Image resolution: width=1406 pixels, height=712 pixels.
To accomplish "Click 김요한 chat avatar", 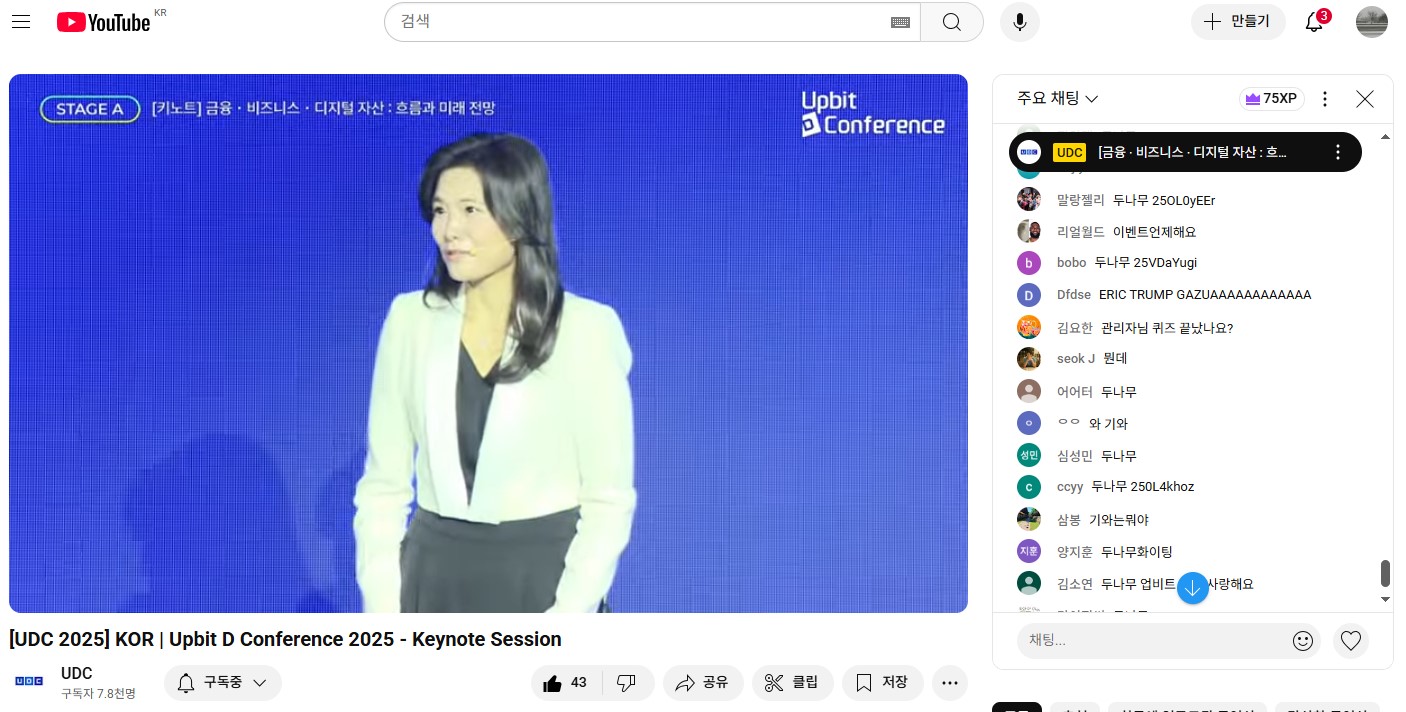I will 1029,327.
